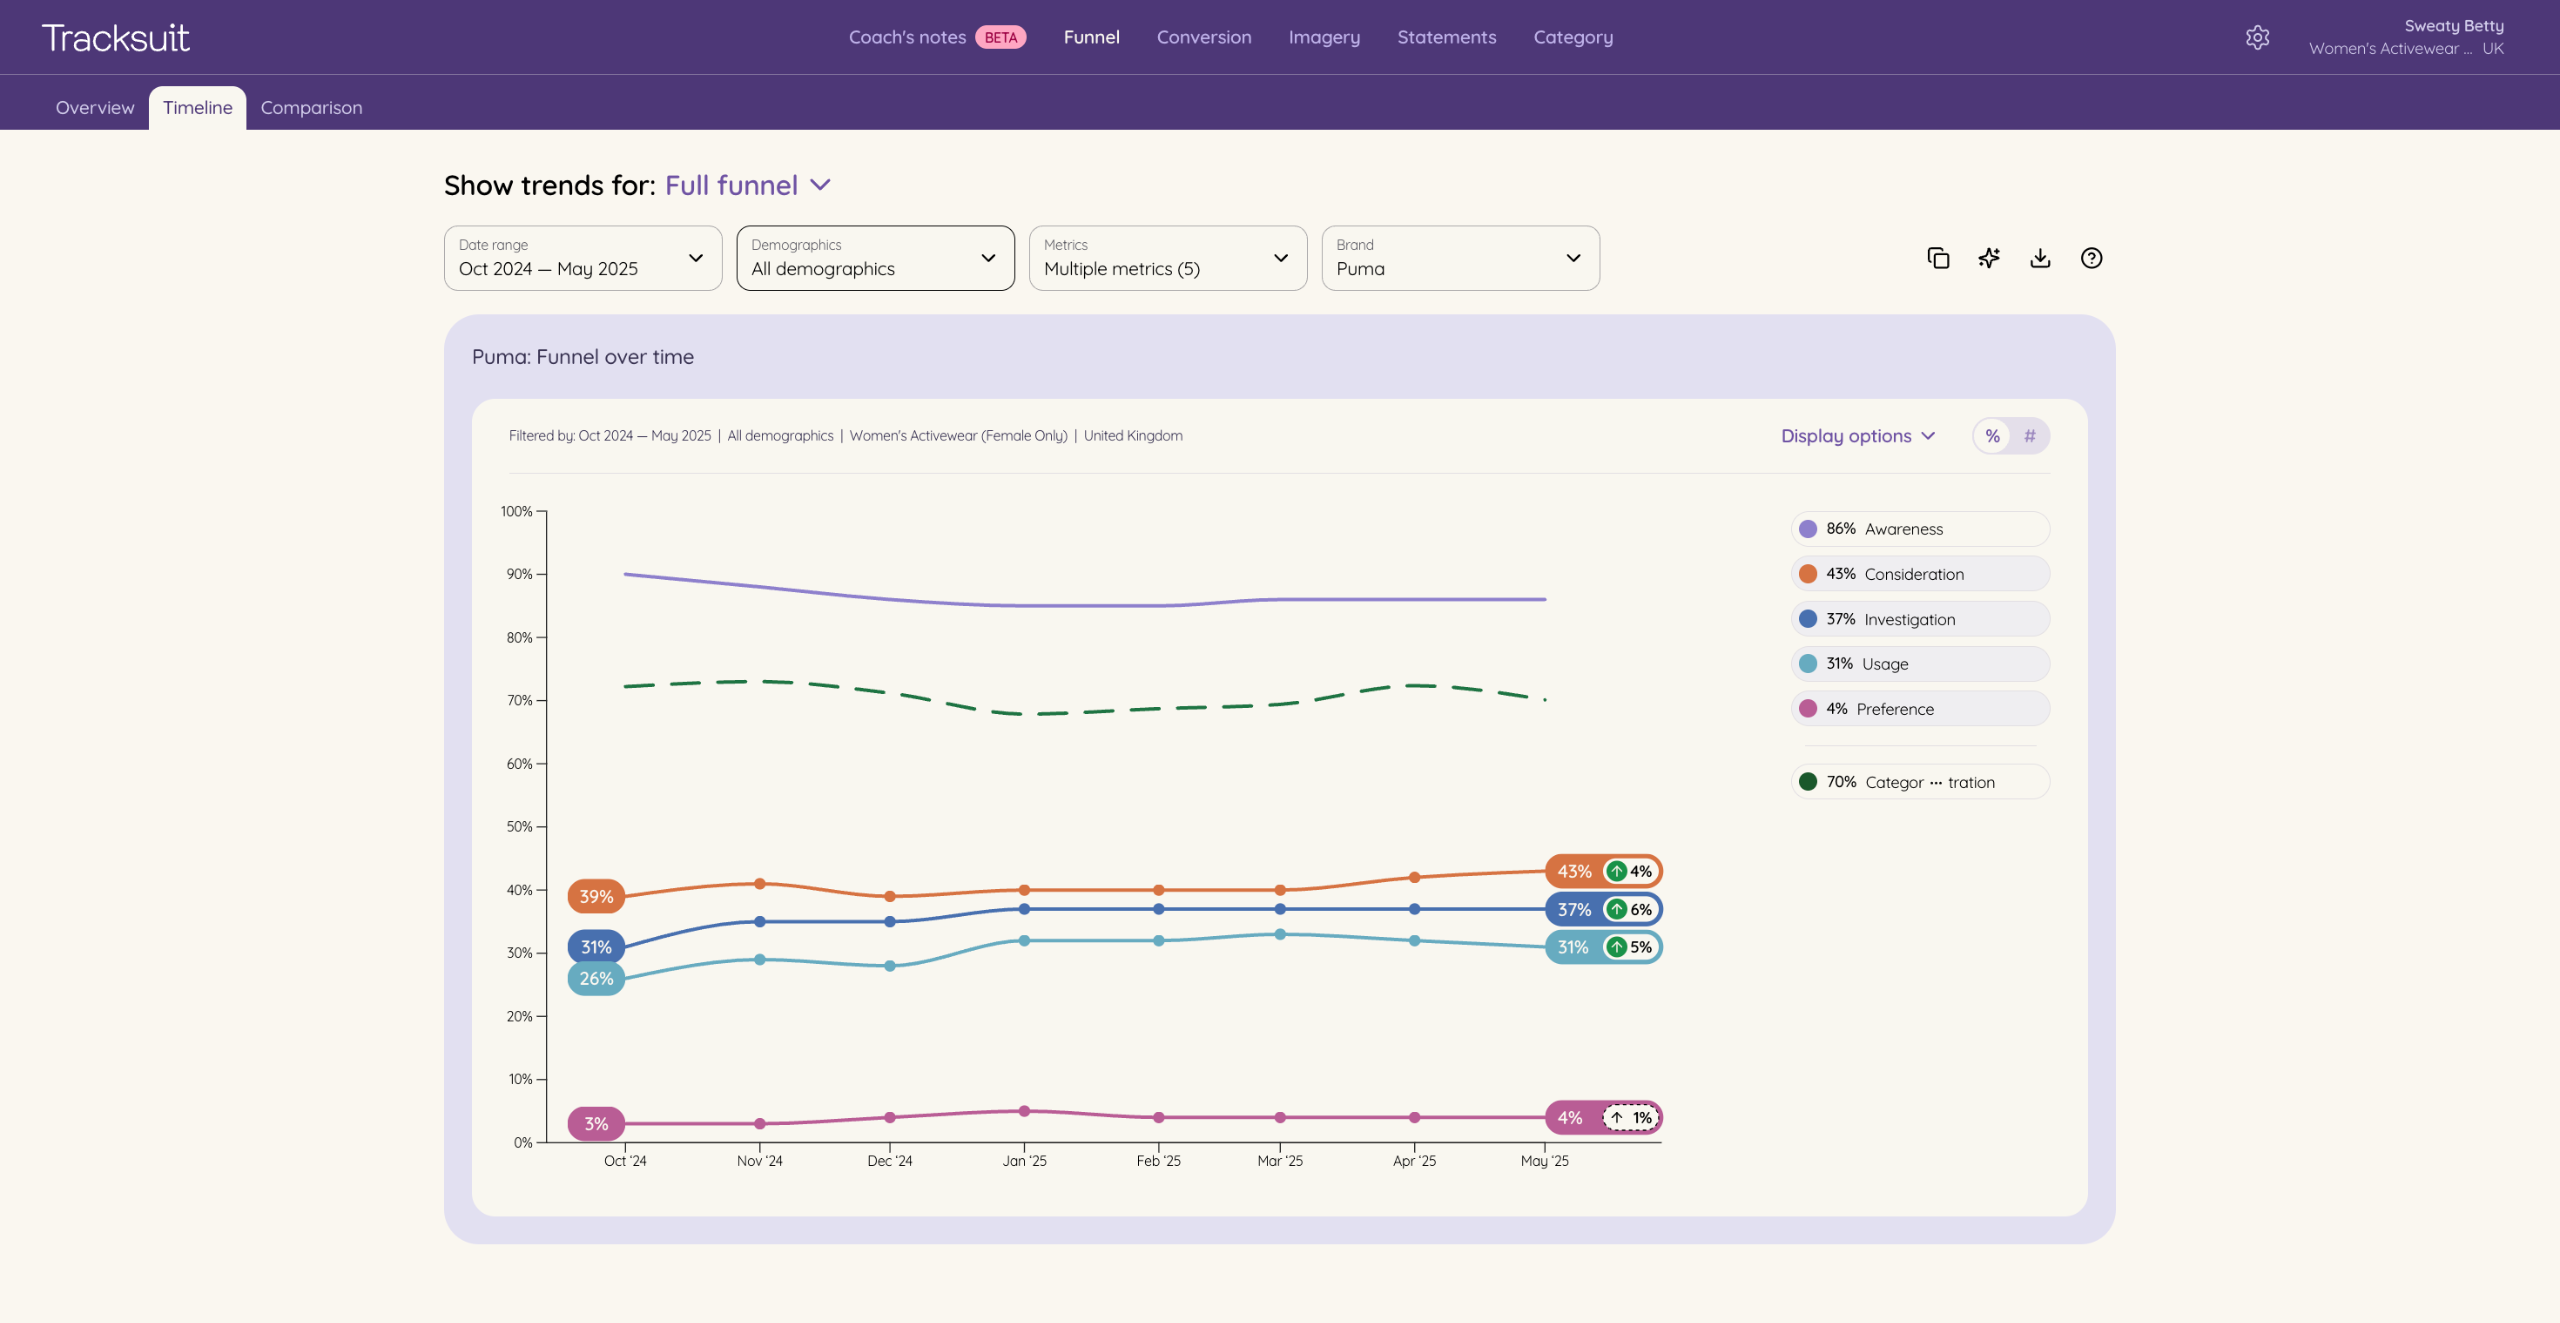Click the Tracksuit logo
This screenshot has height=1323, width=2560.
[115, 38]
